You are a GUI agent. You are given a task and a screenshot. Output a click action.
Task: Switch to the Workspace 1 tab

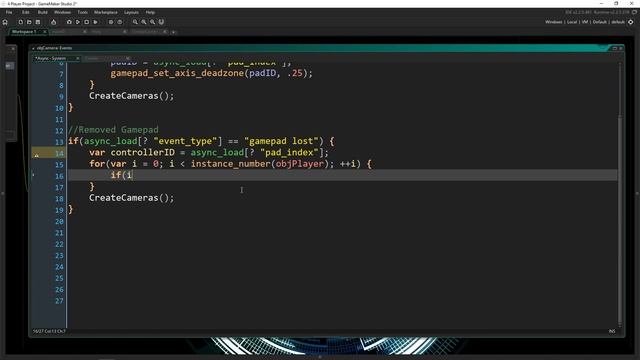24,32
